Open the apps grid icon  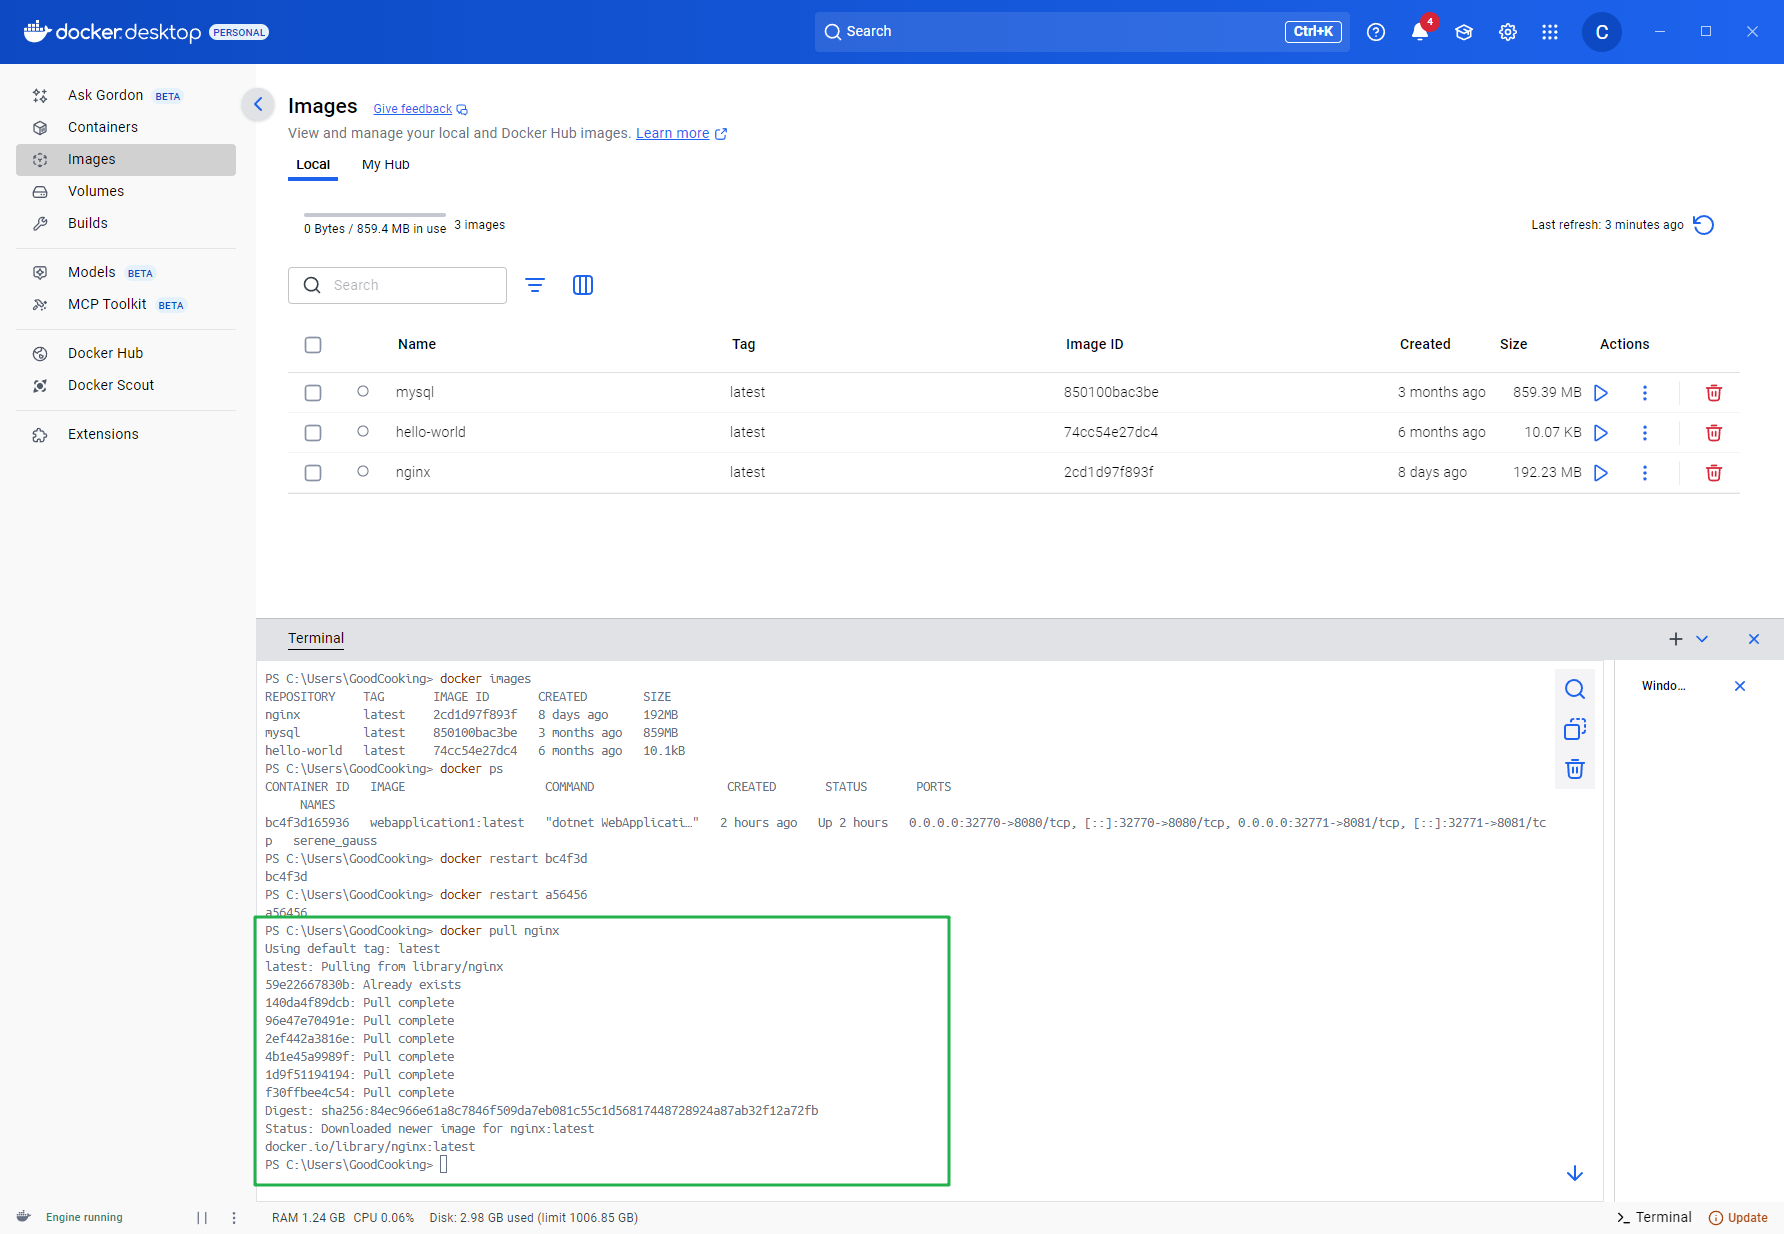pyautogui.click(x=1550, y=32)
